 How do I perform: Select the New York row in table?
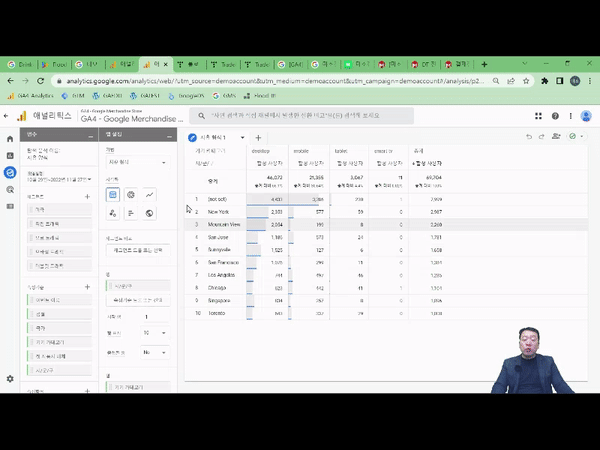[x=218, y=212]
